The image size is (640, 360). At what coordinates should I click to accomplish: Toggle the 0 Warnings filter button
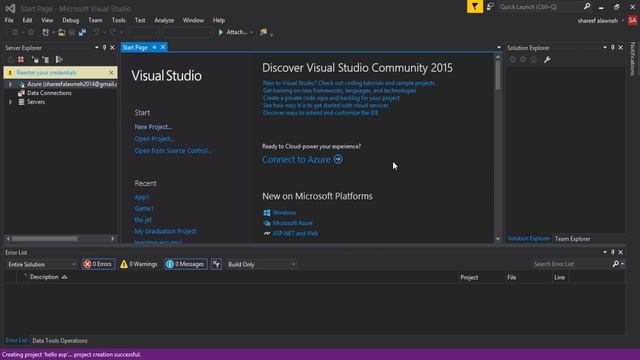139,264
